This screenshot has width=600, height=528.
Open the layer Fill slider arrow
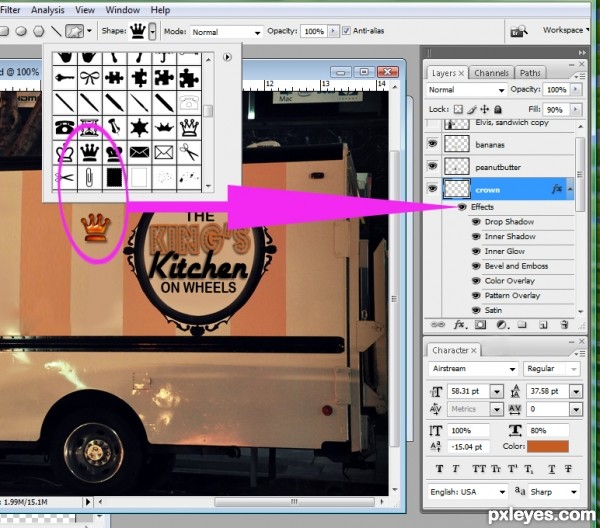tap(575, 110)
